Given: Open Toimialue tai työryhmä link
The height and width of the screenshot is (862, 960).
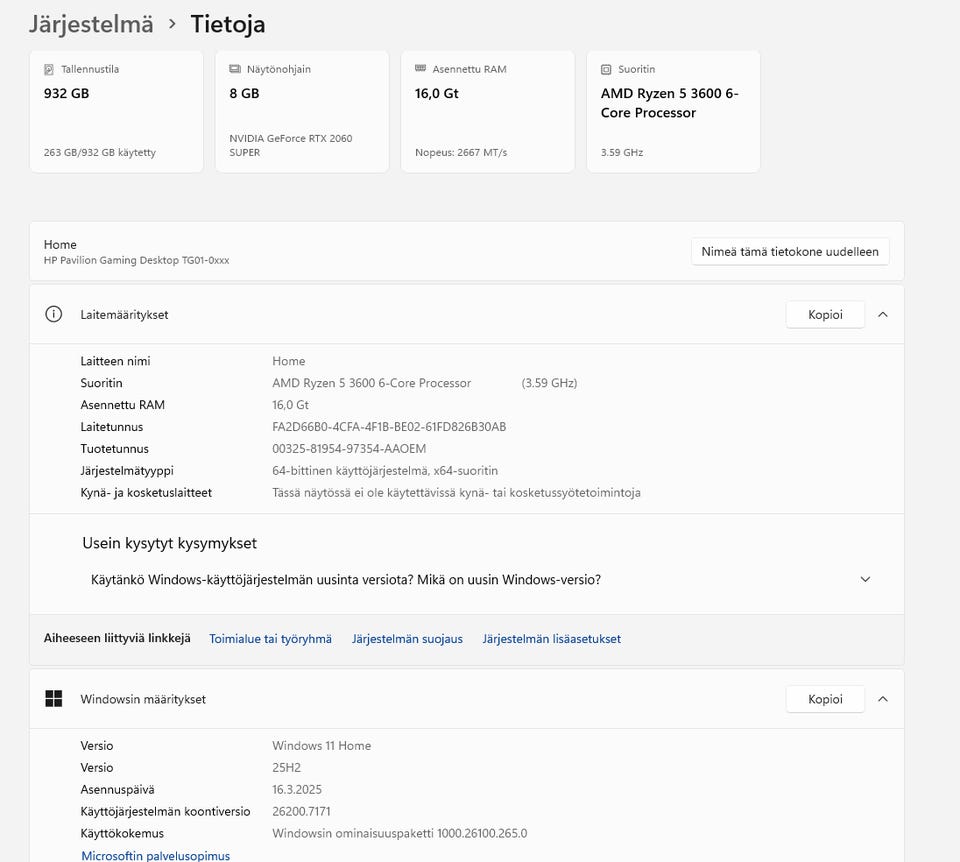Looking at the screenshot, I should pyautogui.click(x=270, y=639).
